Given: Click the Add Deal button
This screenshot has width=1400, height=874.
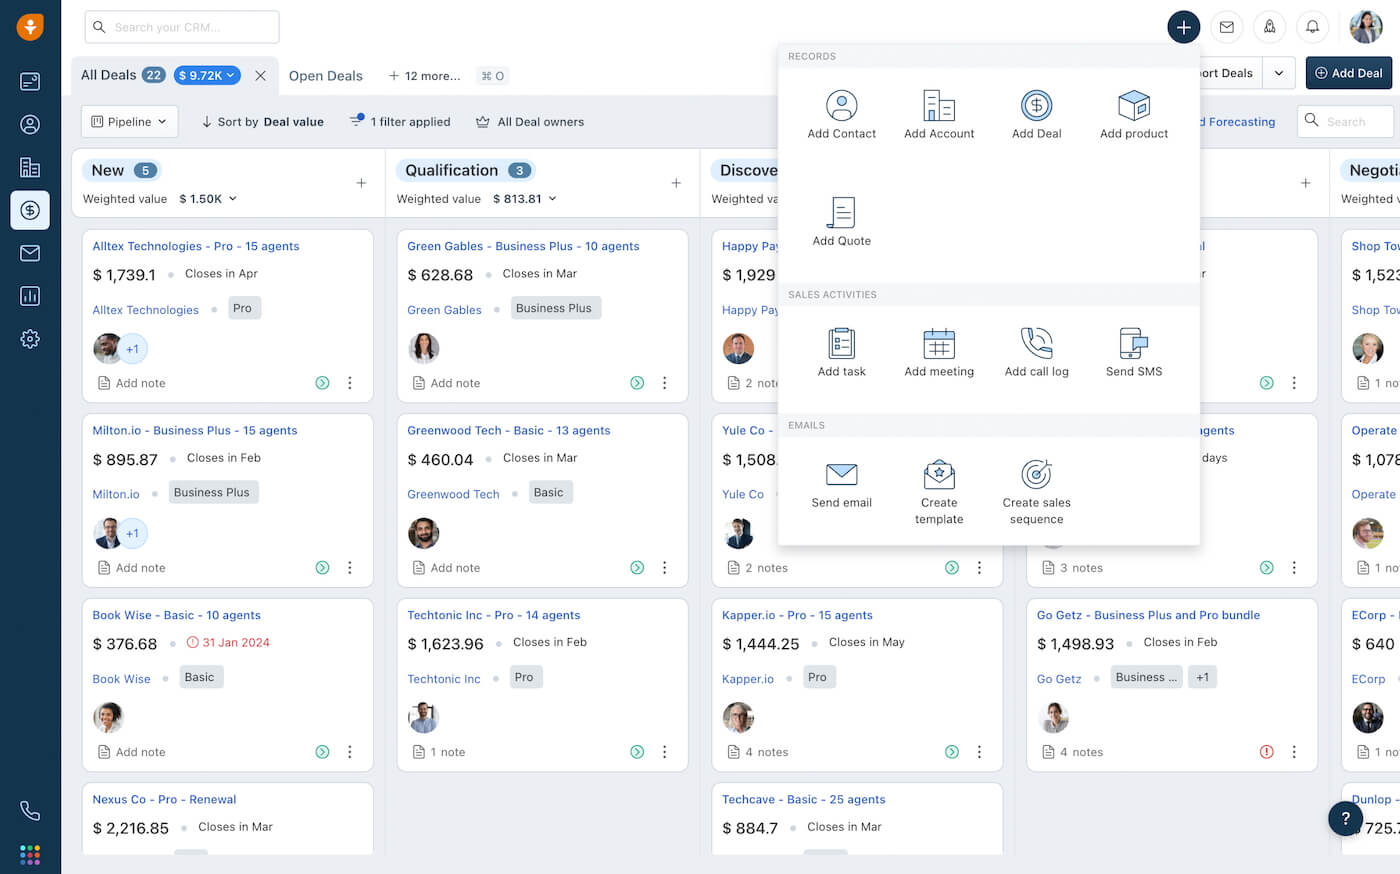Looking at the screenshot, I should tap(1348, 73).
